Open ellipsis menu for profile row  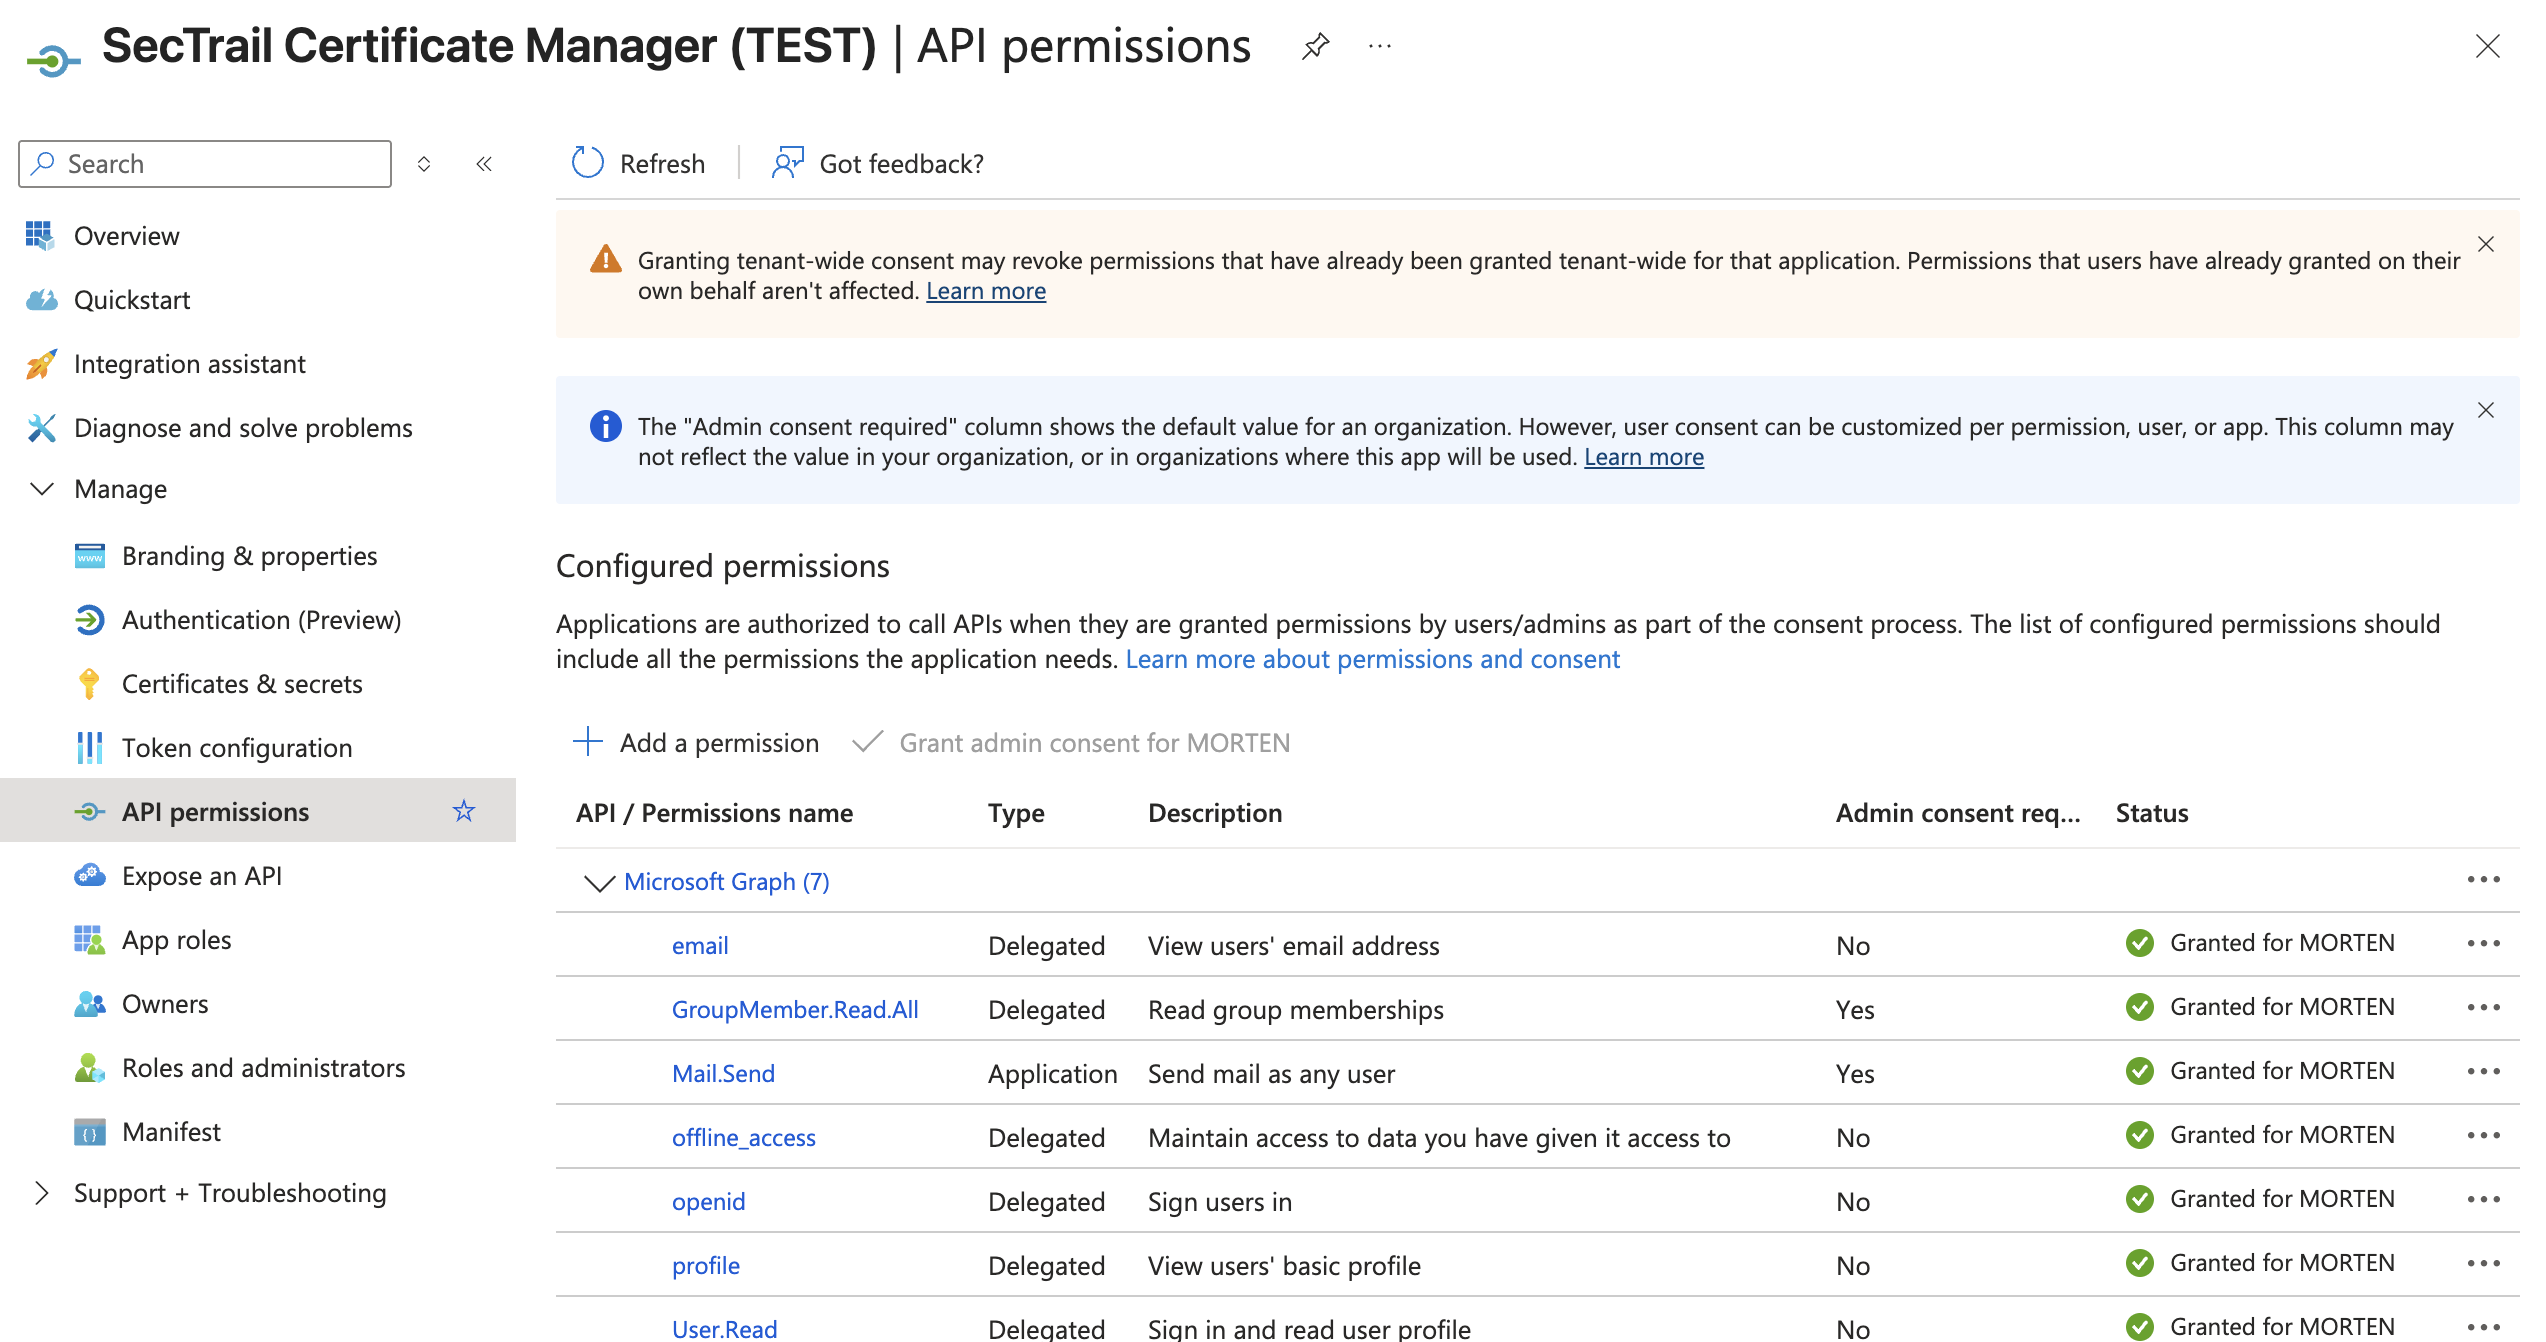2483,1264
